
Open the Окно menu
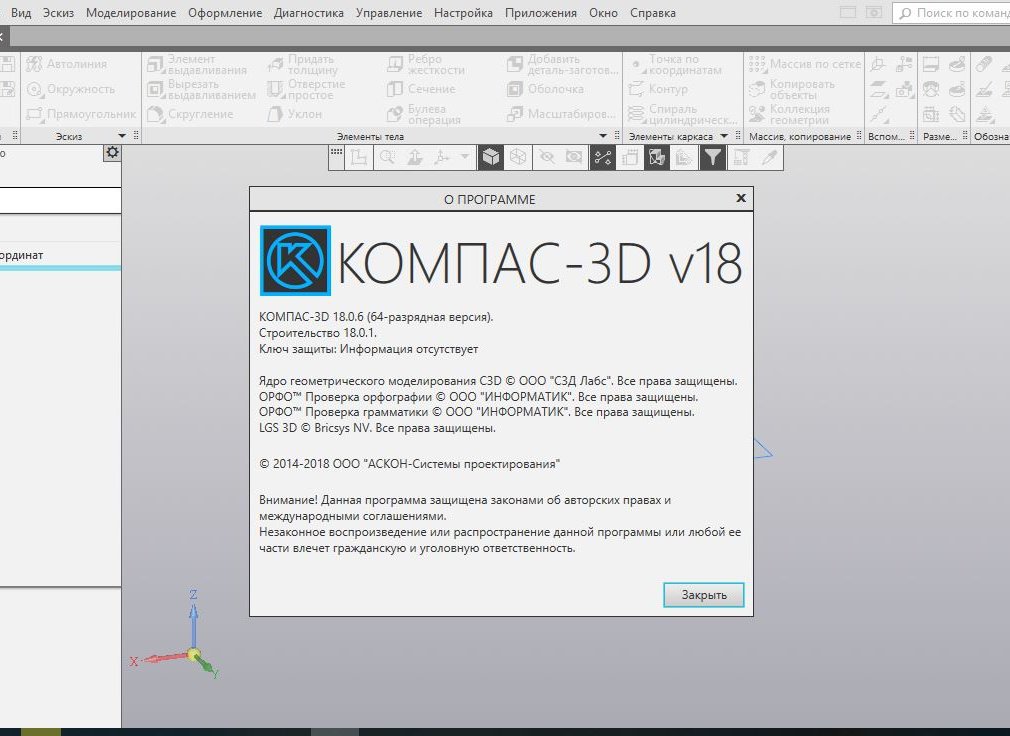[x=603, y=13]
